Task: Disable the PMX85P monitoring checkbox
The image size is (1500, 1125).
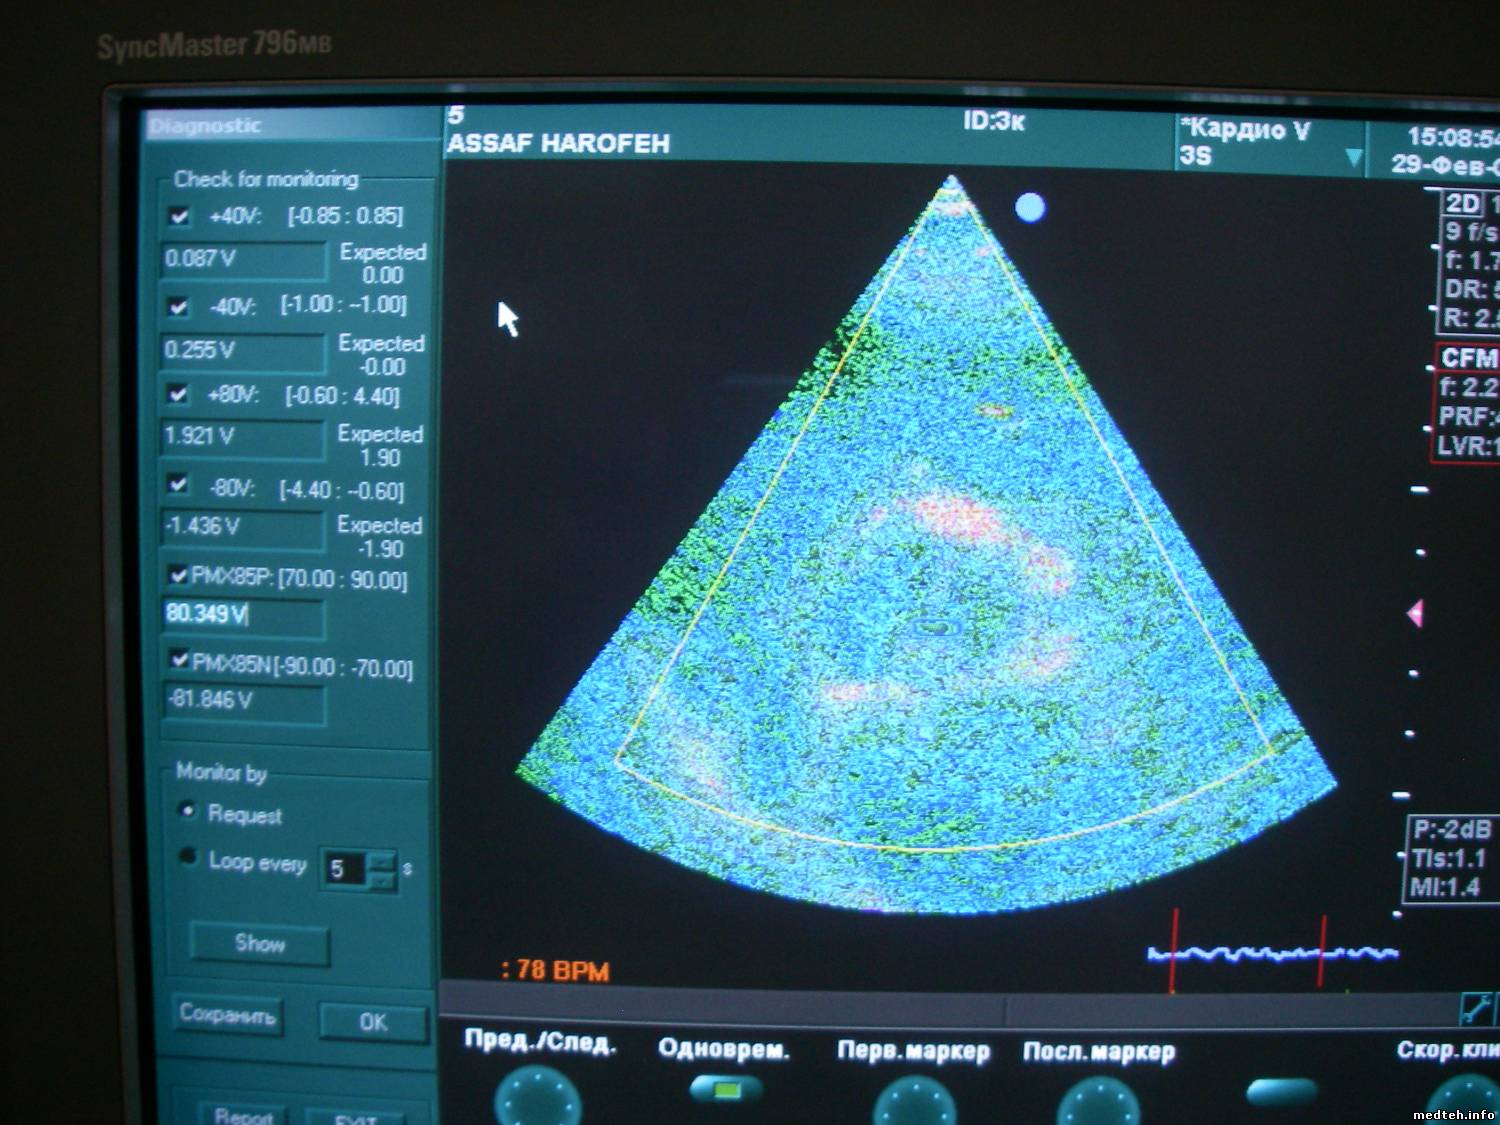Action: point(179,575)
